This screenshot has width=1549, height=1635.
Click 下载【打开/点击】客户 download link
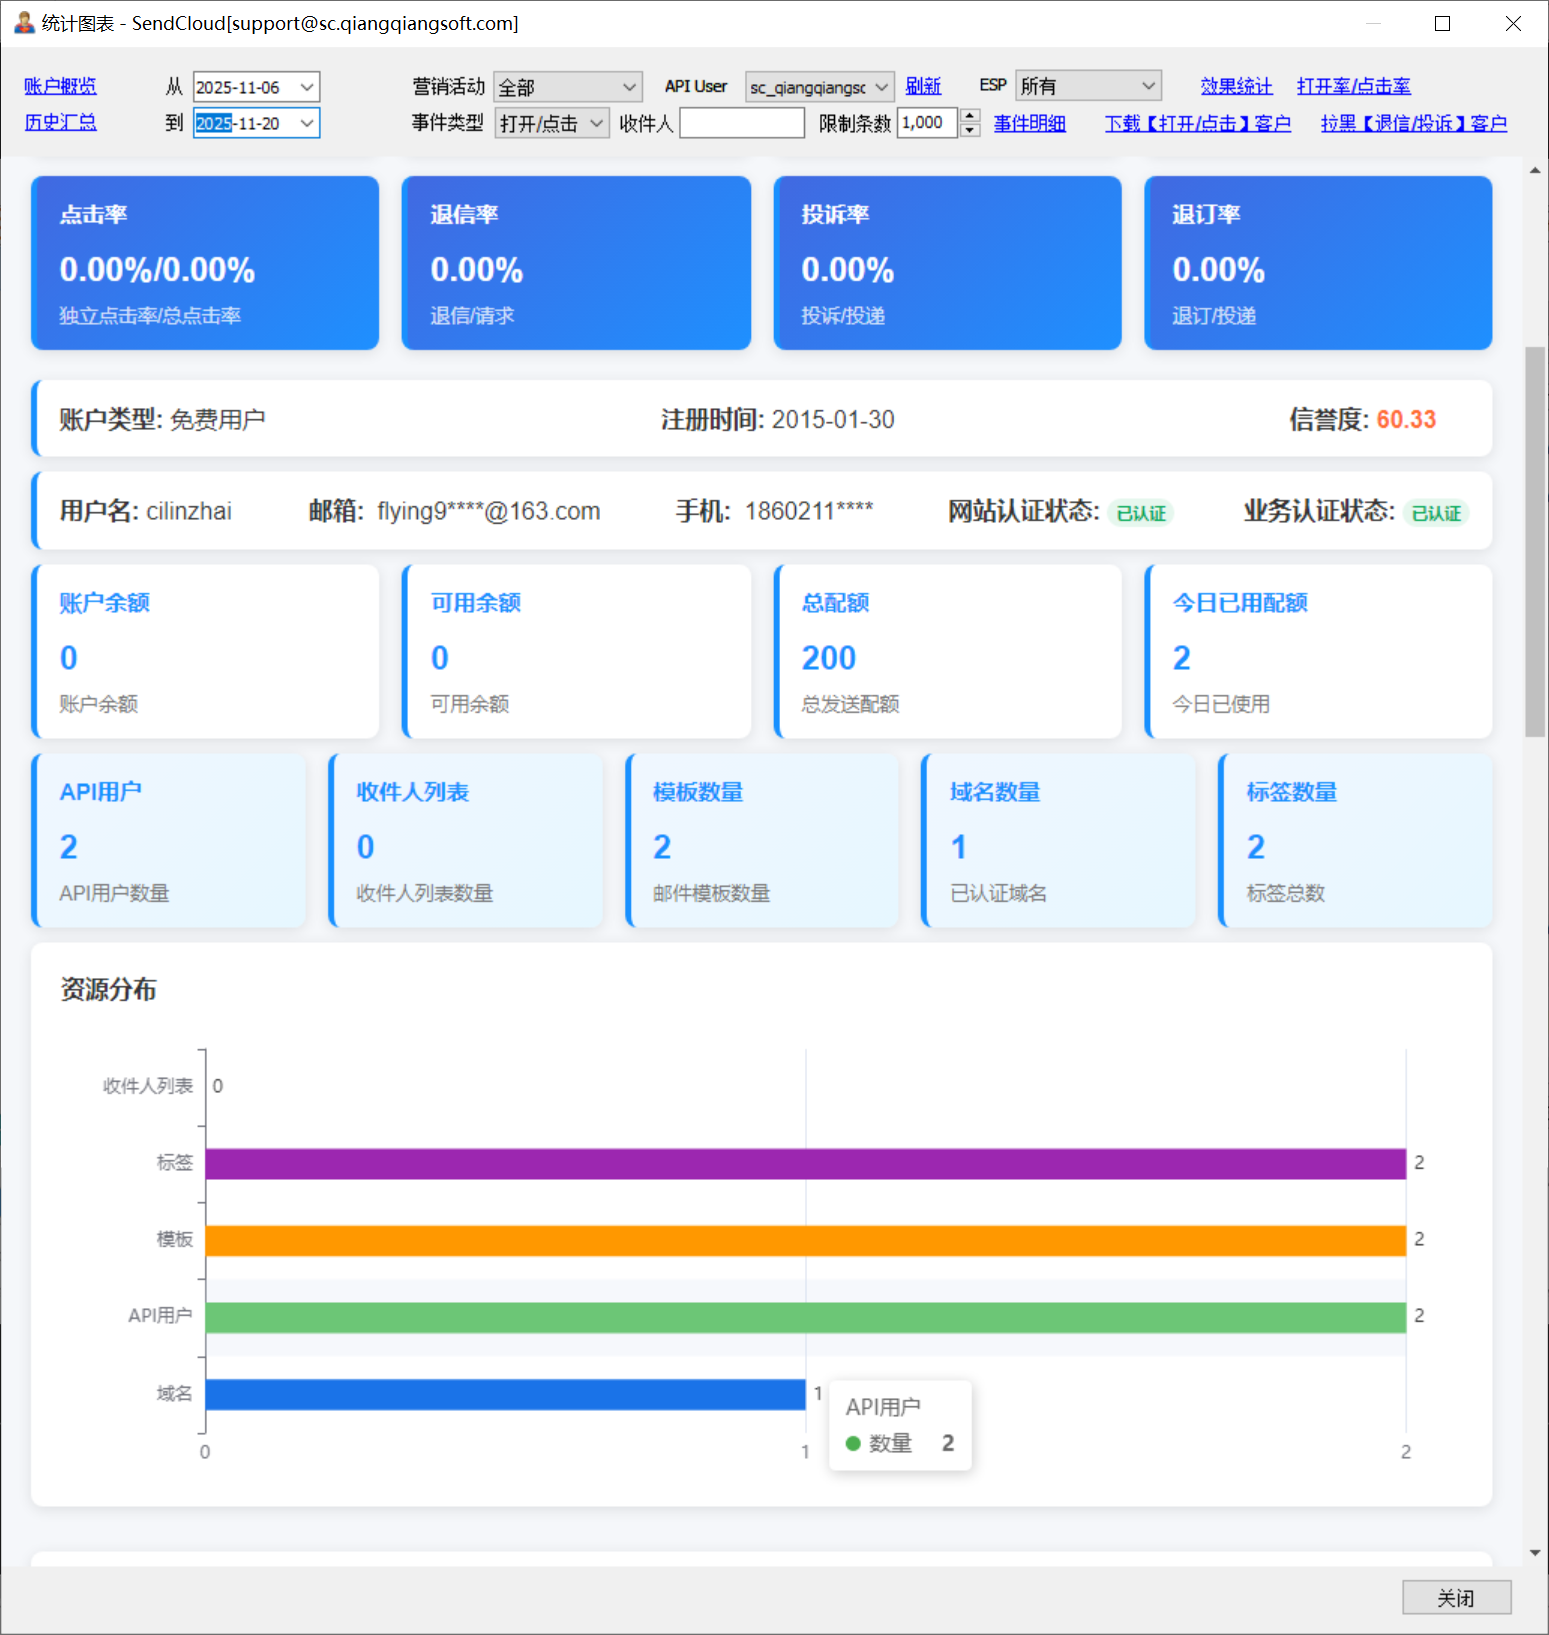[x=1197, y=124]
